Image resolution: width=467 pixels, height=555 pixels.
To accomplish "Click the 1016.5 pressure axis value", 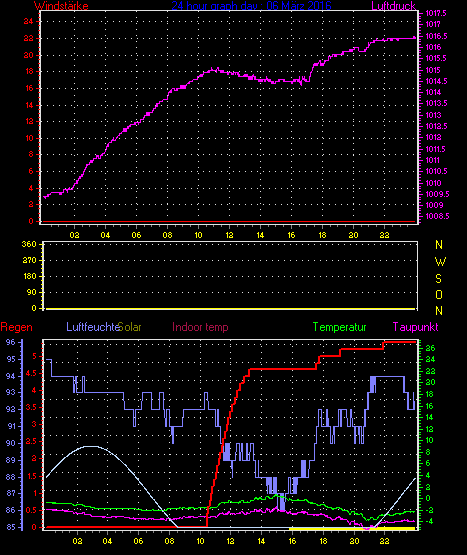I will tap(436, 36).
